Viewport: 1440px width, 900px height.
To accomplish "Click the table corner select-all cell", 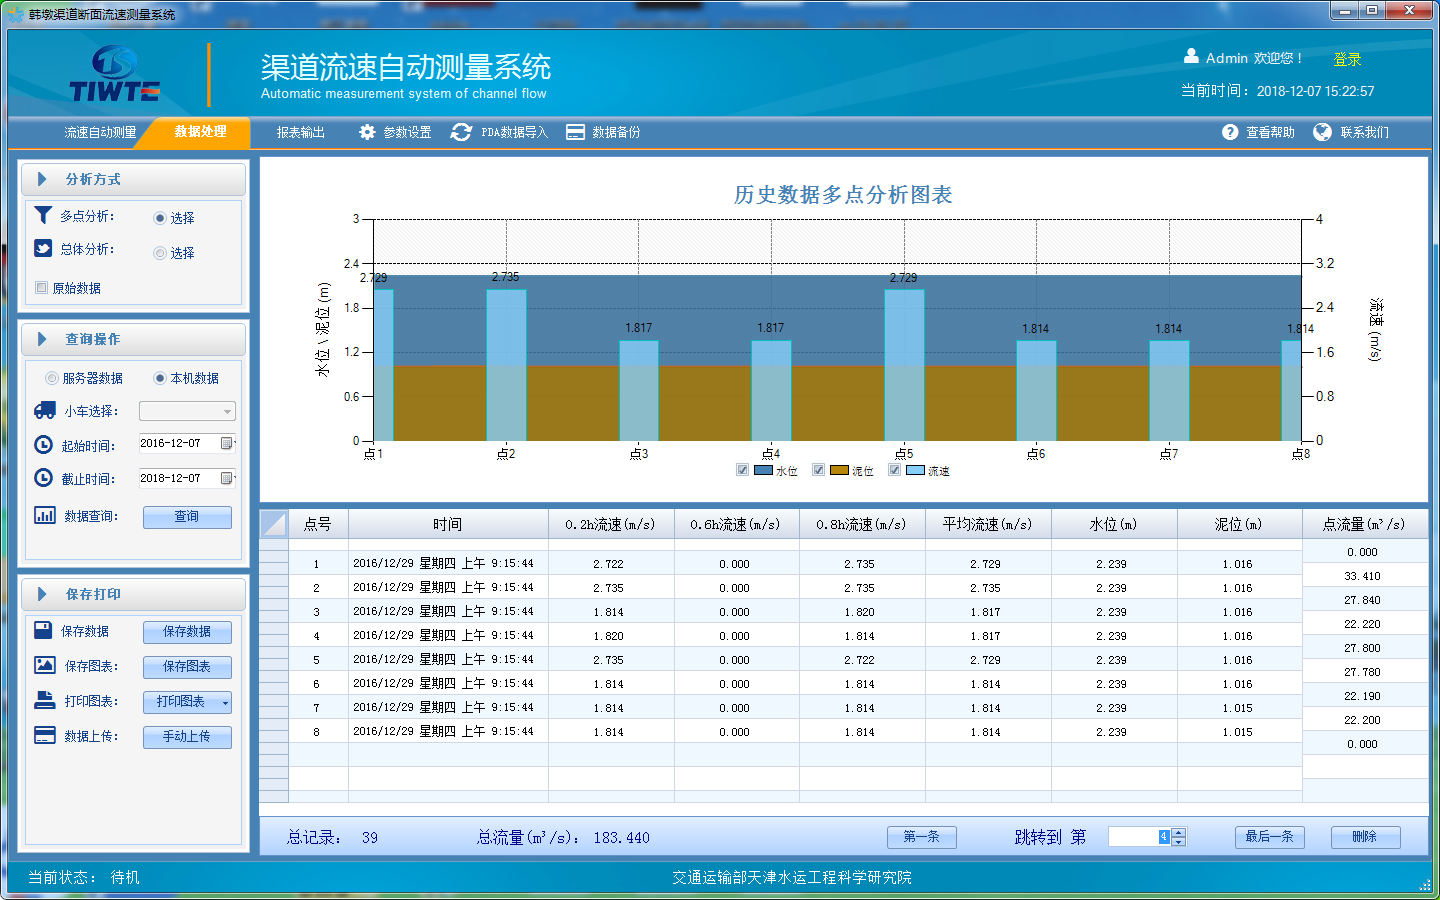I will click(274, 523).
